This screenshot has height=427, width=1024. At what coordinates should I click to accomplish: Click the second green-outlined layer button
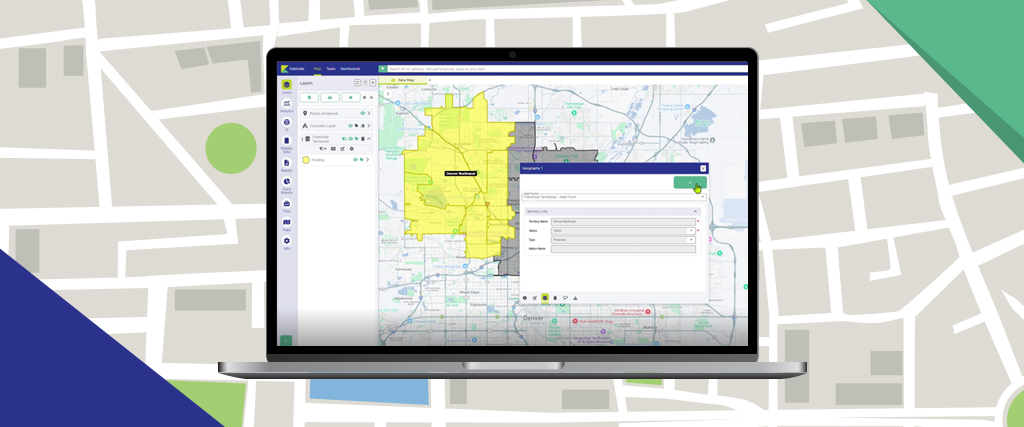330,97
